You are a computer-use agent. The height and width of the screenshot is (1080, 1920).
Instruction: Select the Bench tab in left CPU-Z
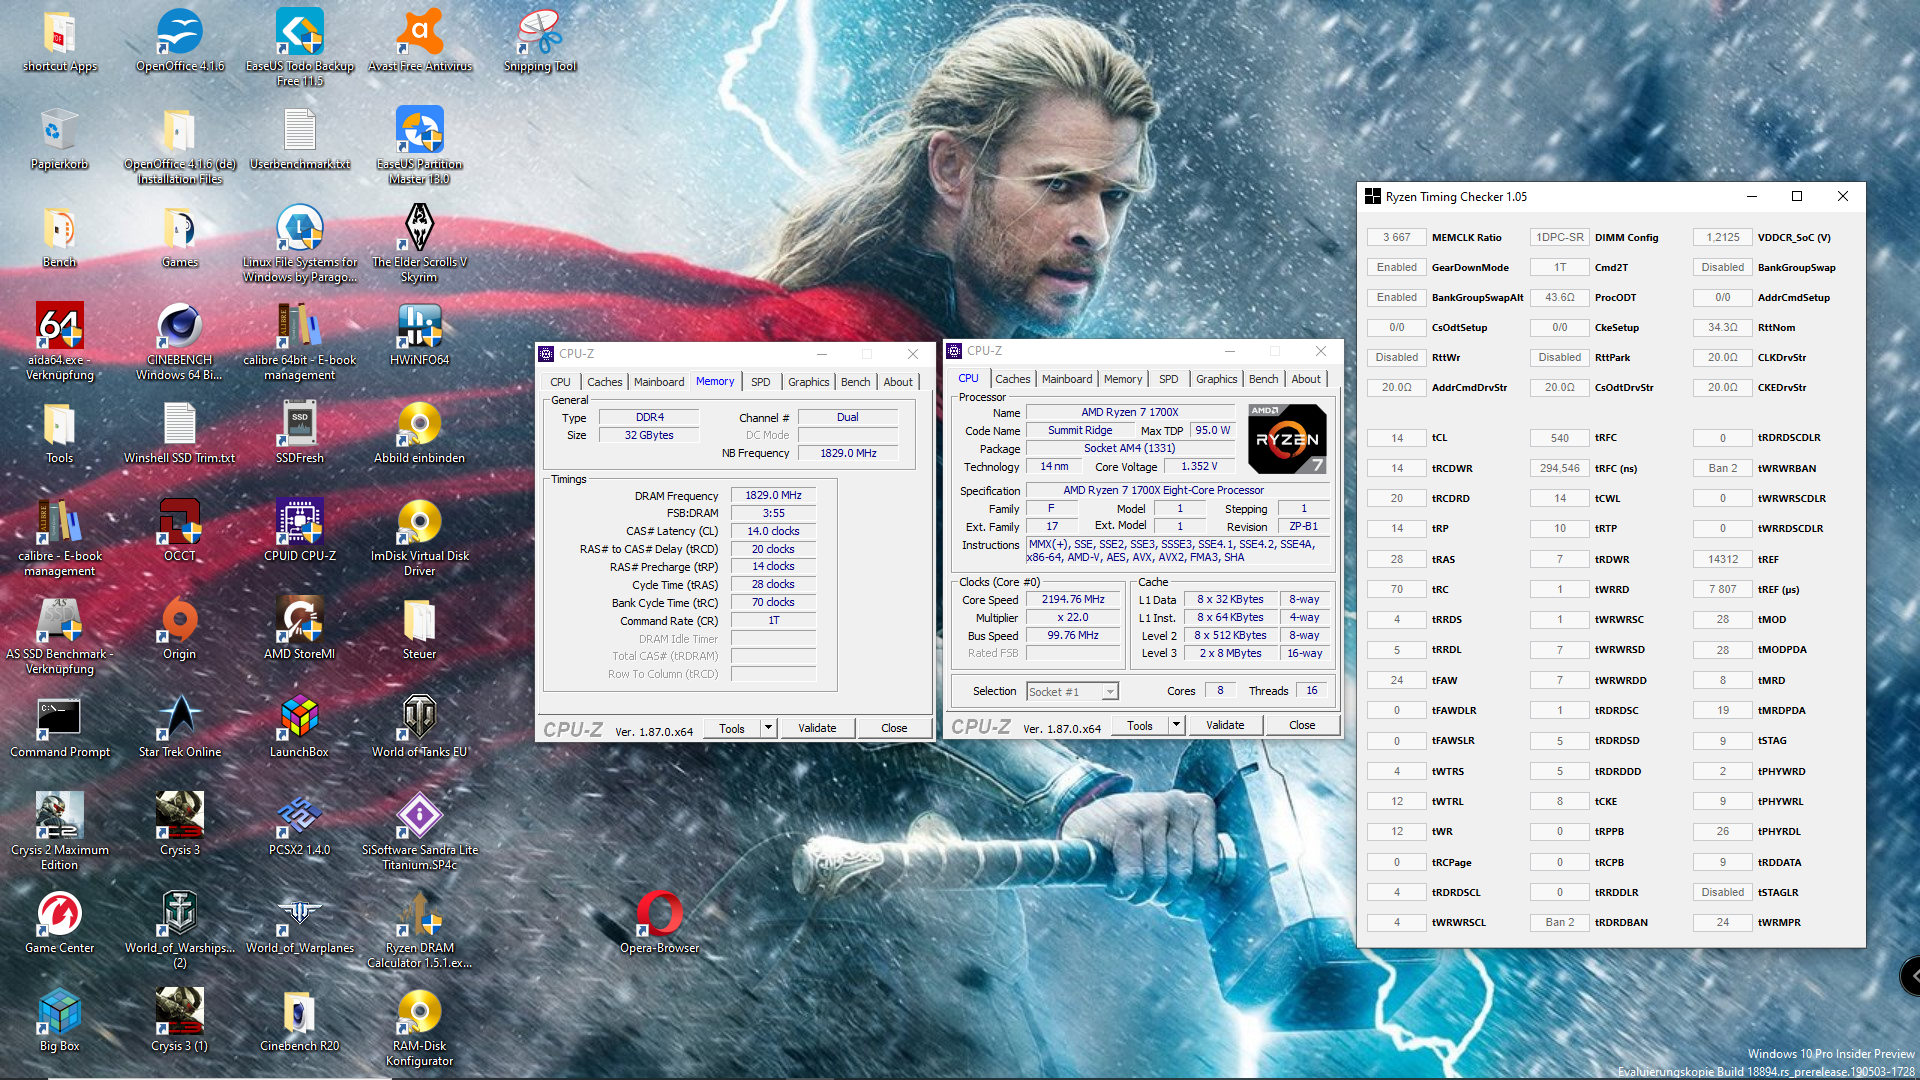[855, 381]
